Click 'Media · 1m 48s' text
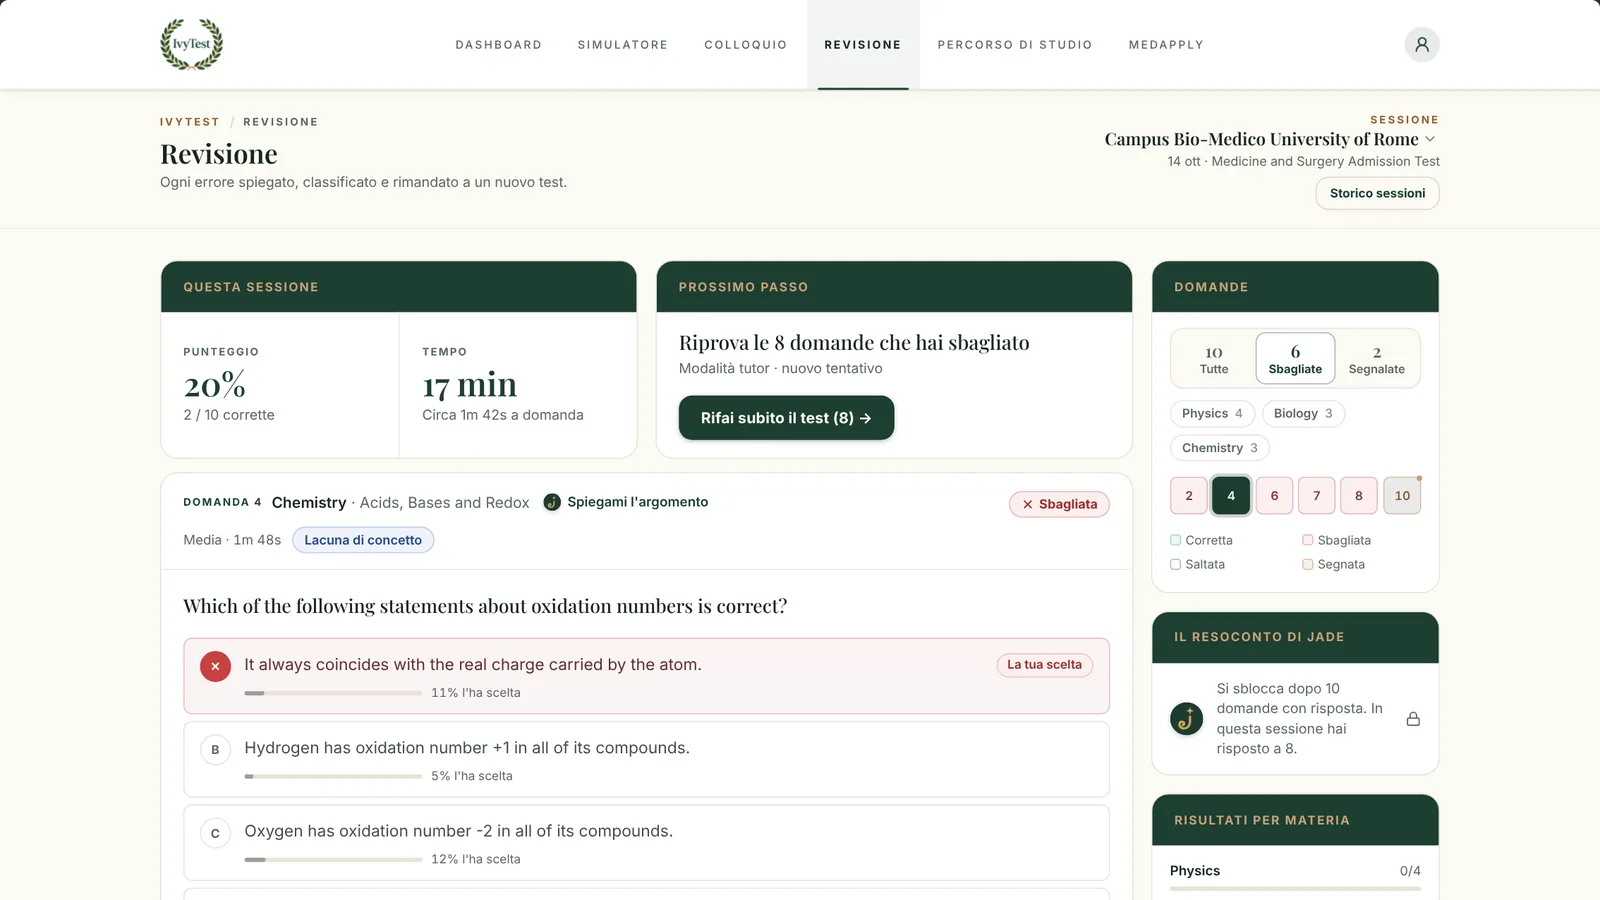 [232, 540]
